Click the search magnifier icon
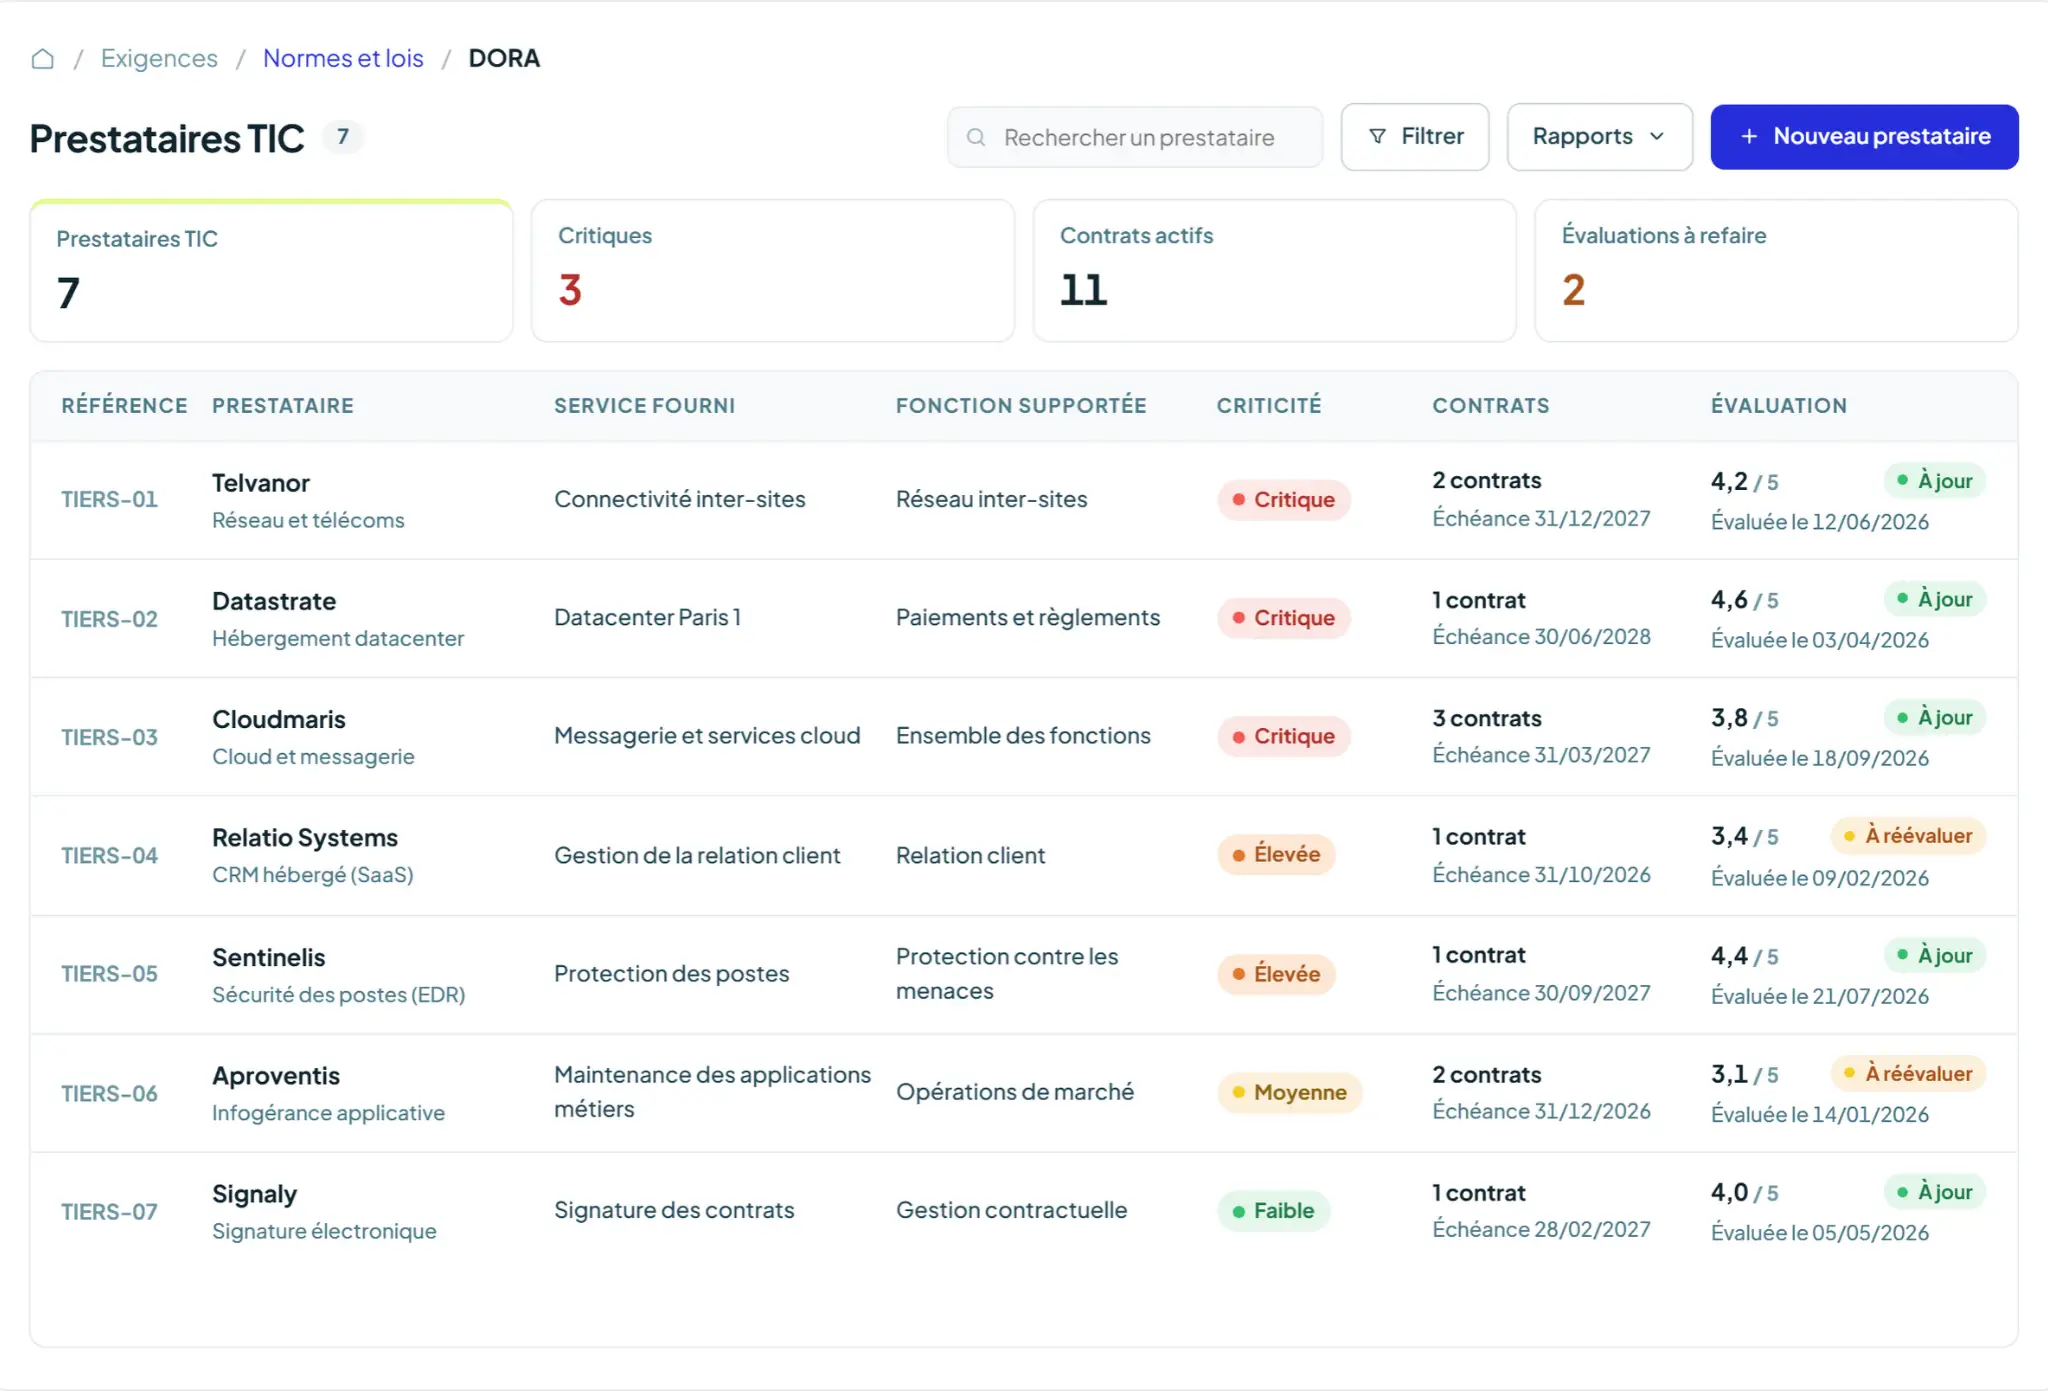Screen dimensions: 2048x1391 (x=976, y=137)
